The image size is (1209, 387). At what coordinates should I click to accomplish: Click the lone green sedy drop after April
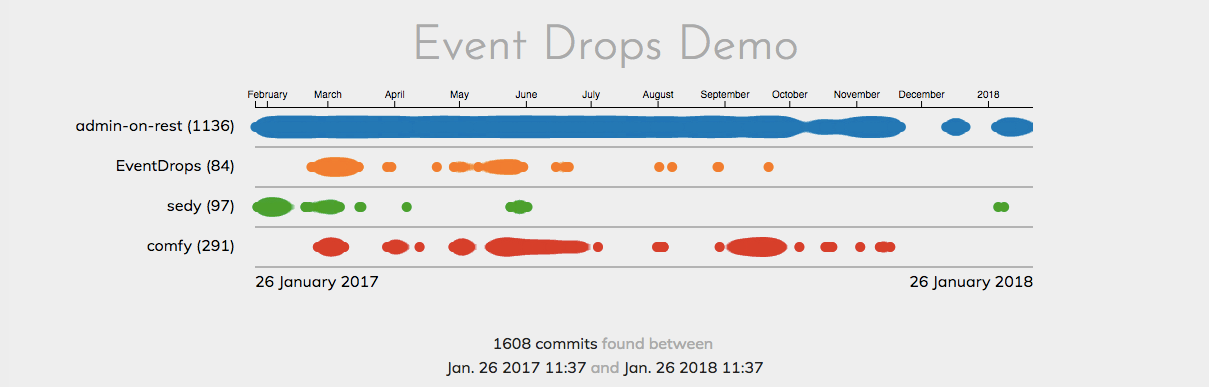406,207
